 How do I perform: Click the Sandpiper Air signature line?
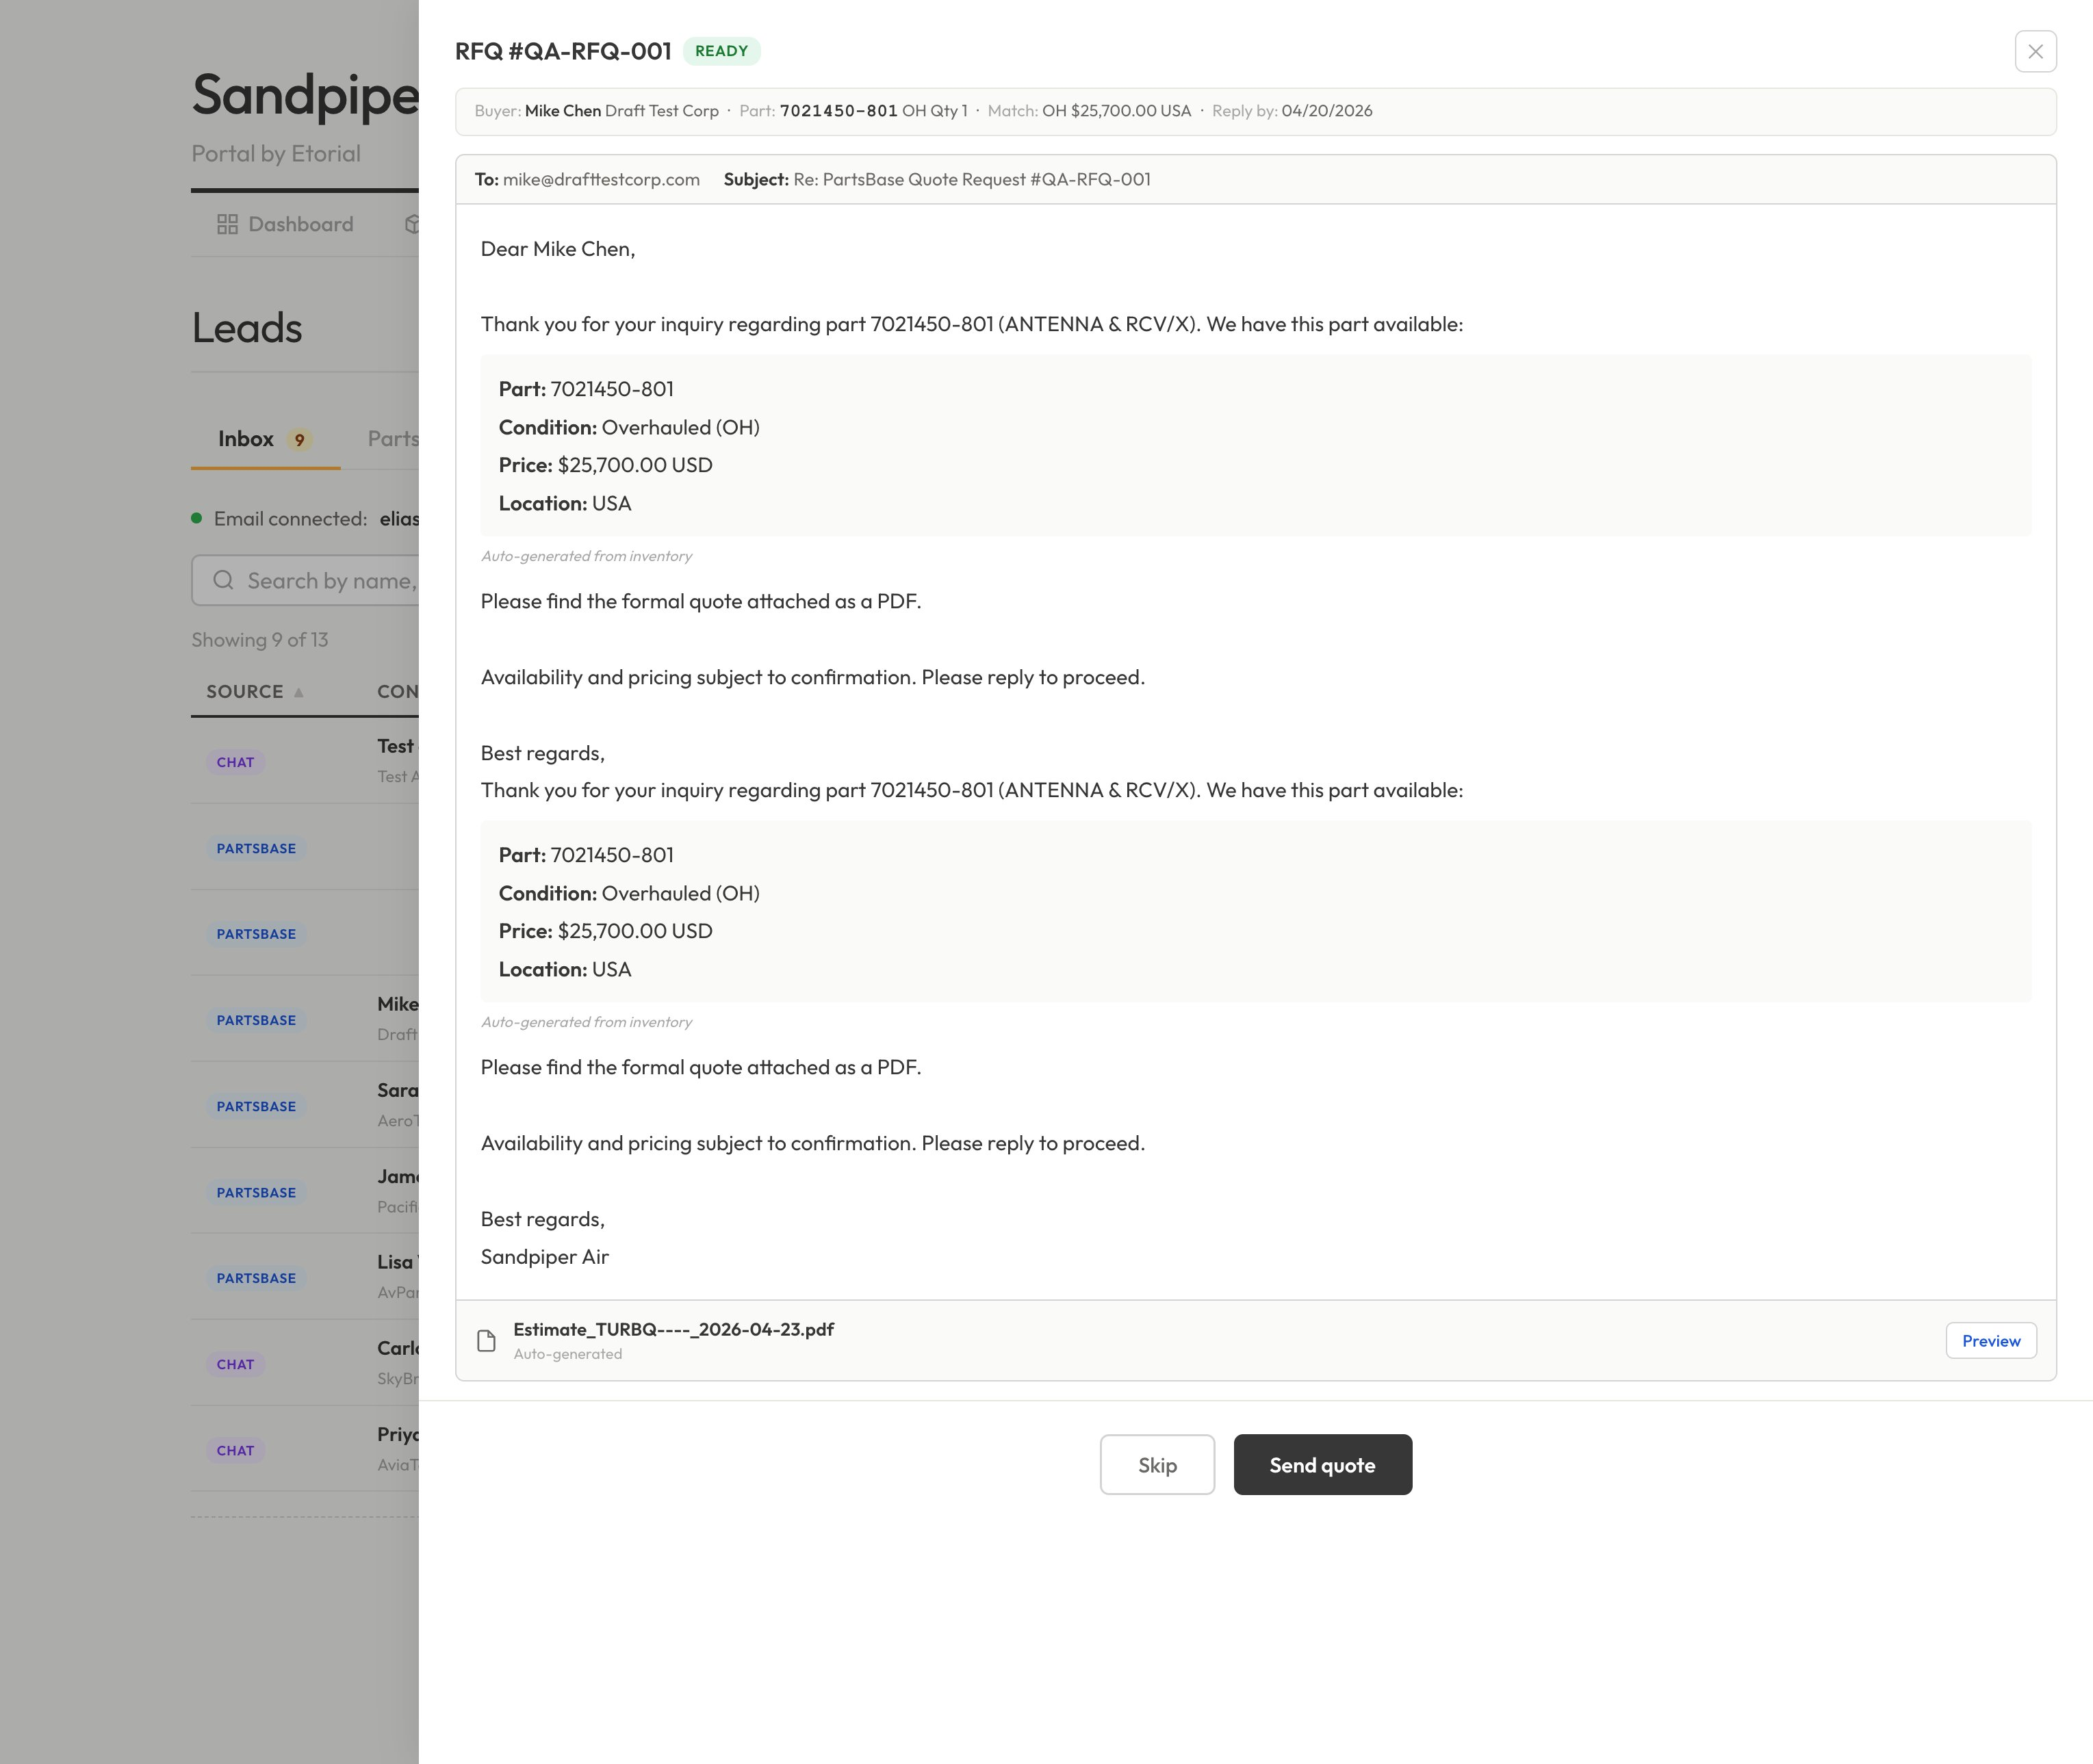click(x=544, y=1257)
